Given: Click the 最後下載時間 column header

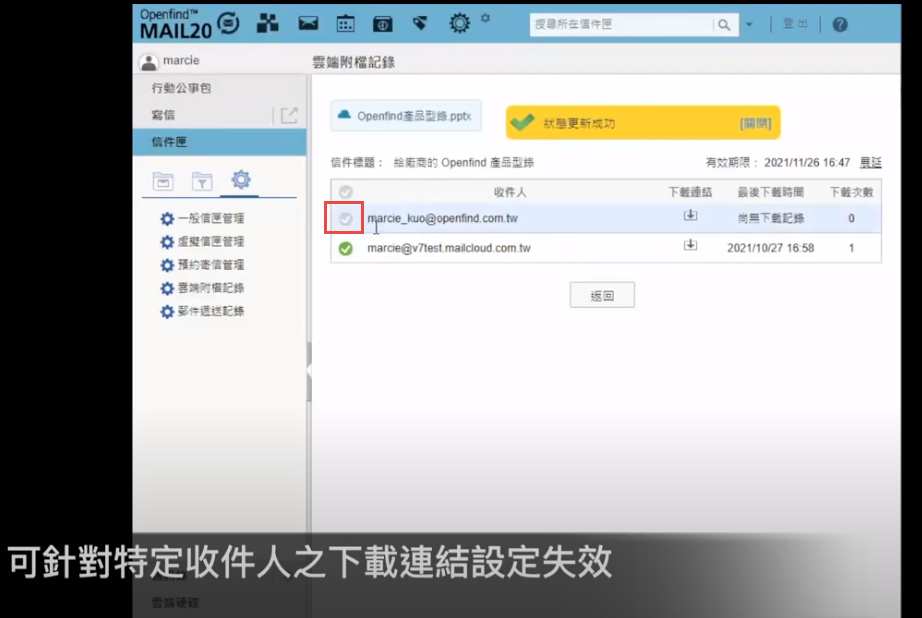Looking at the screenshot, I should click(771, 192).
